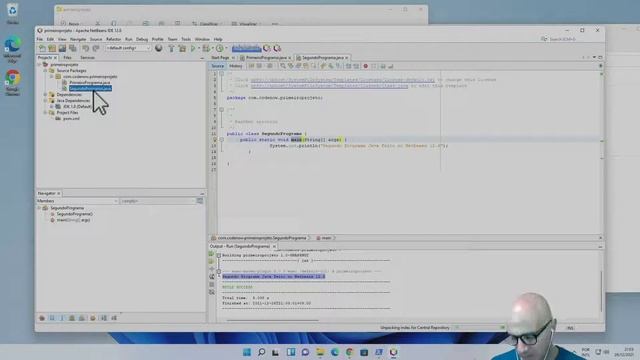Open the Tools menu

click(186, 39)
